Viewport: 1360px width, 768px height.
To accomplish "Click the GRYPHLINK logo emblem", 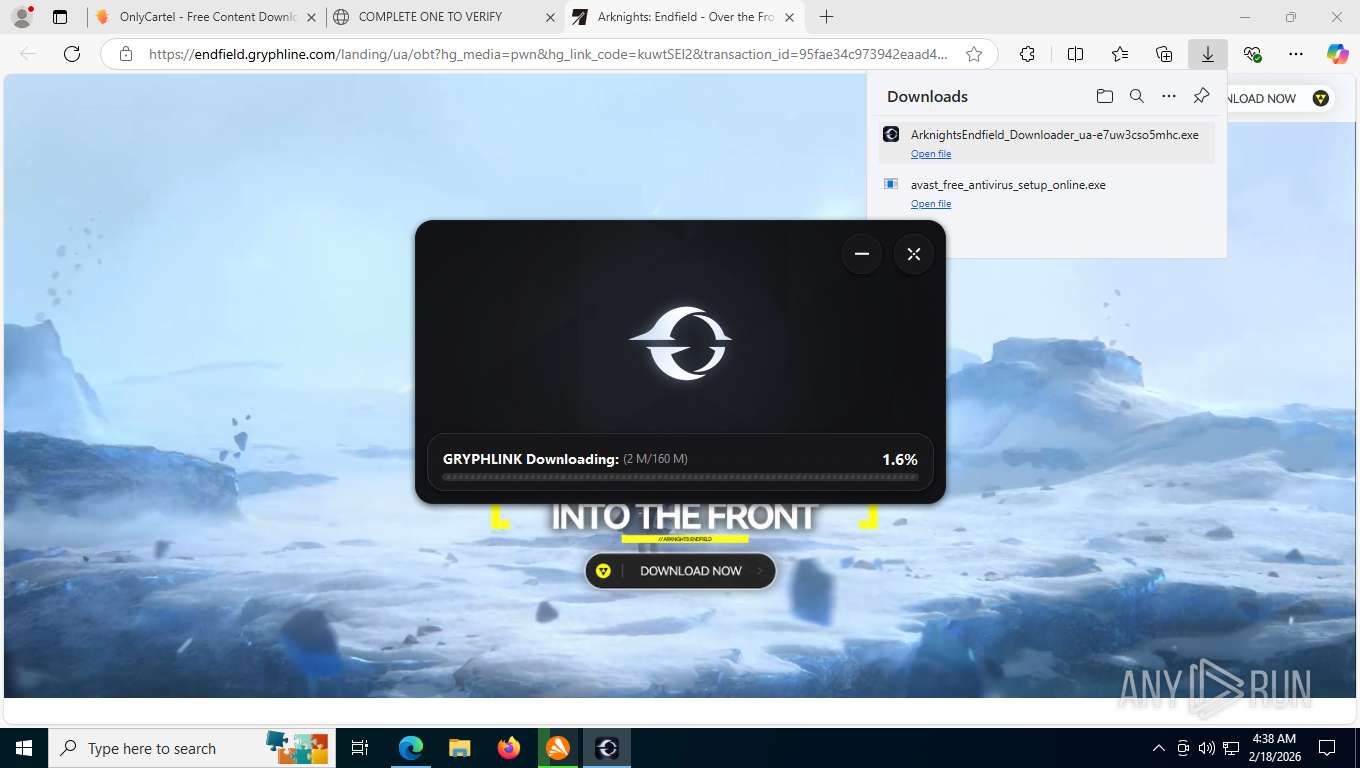I will click(681, 343).
